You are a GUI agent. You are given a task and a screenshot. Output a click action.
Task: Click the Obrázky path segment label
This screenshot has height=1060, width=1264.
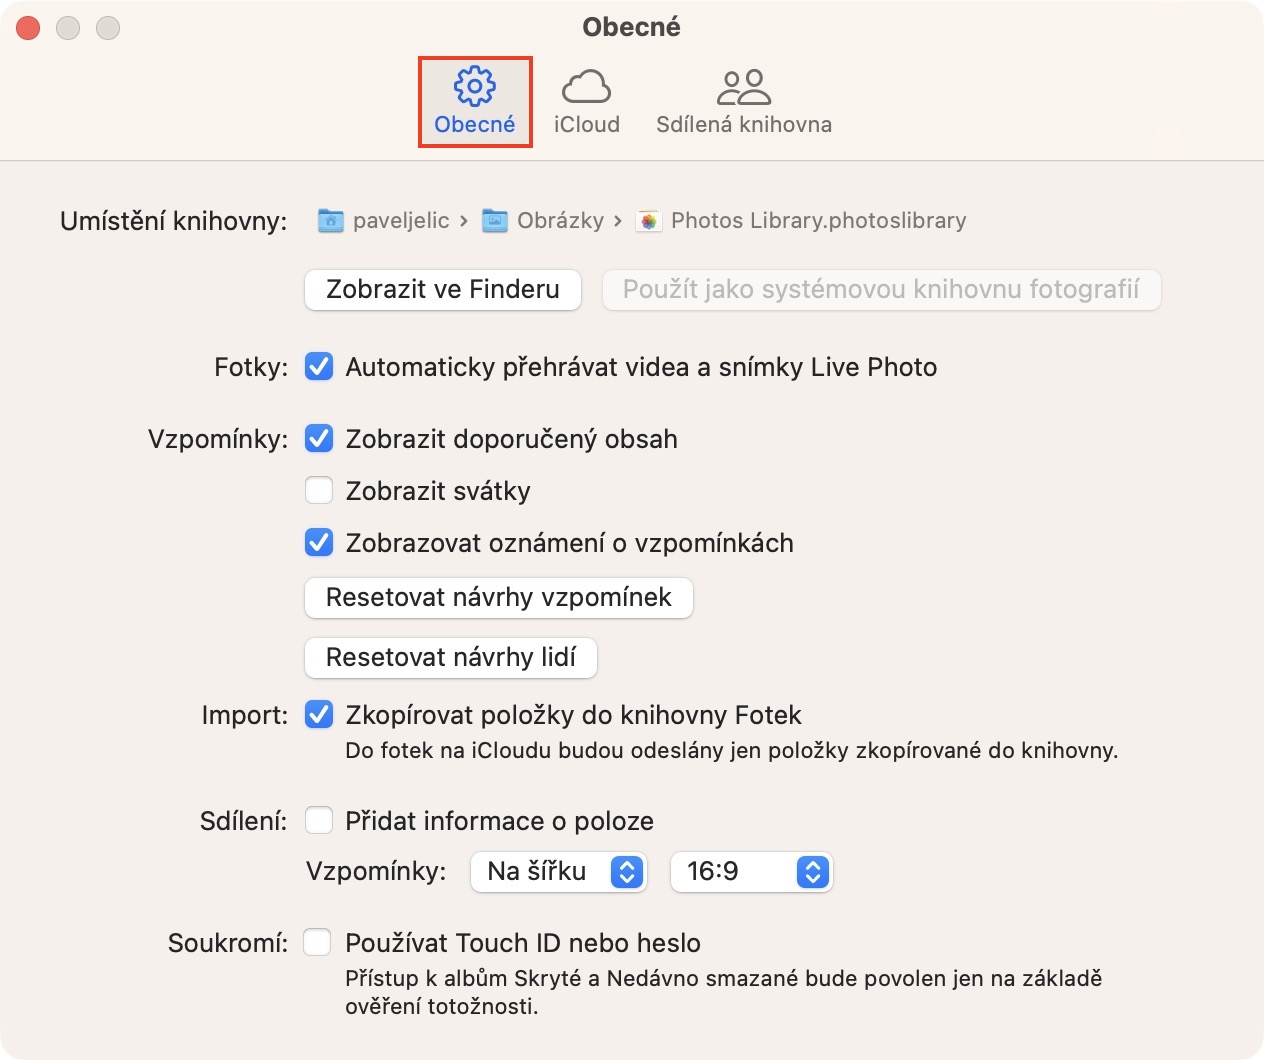coord(560,221)
